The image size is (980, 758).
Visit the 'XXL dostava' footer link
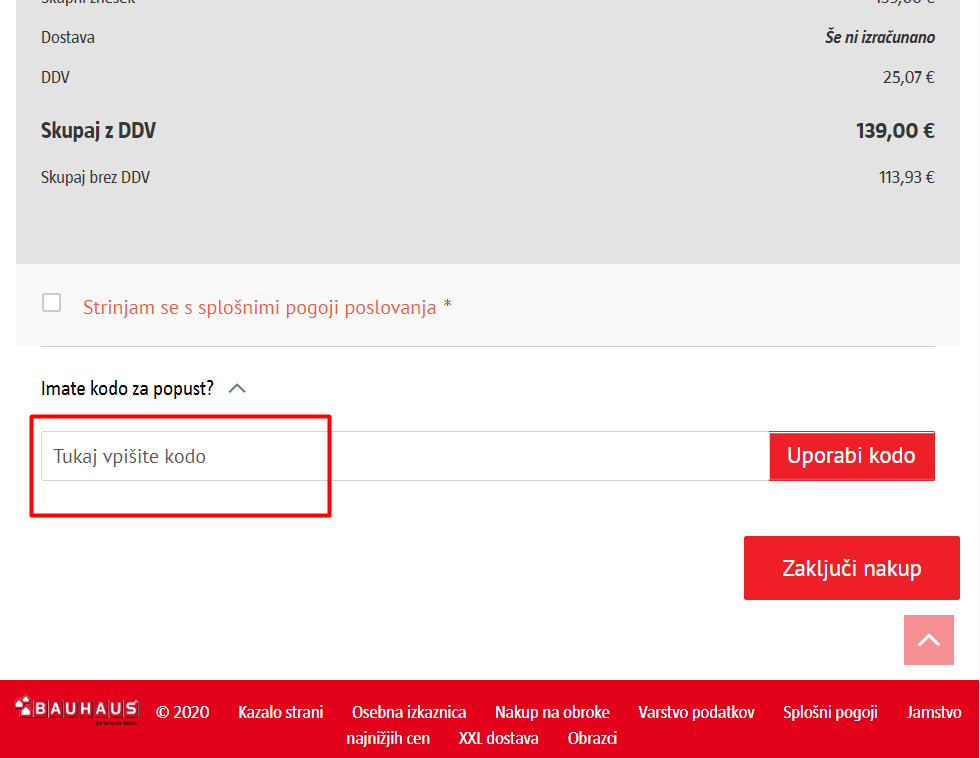pyautogui.click(x=498, y=739)
